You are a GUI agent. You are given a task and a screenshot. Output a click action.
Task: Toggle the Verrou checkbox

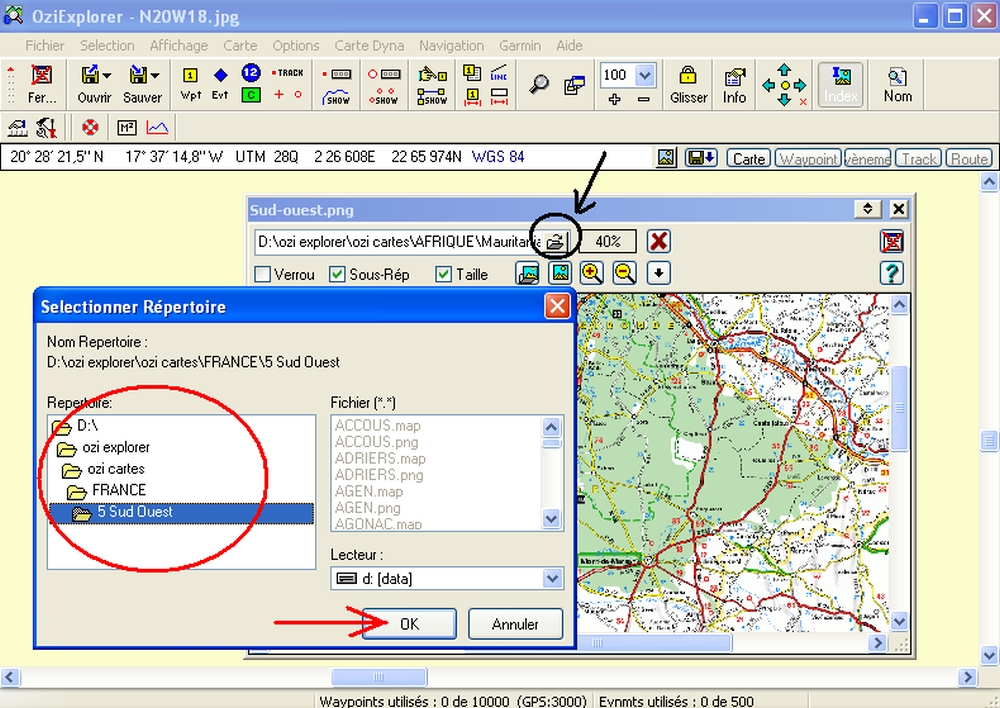263,274
